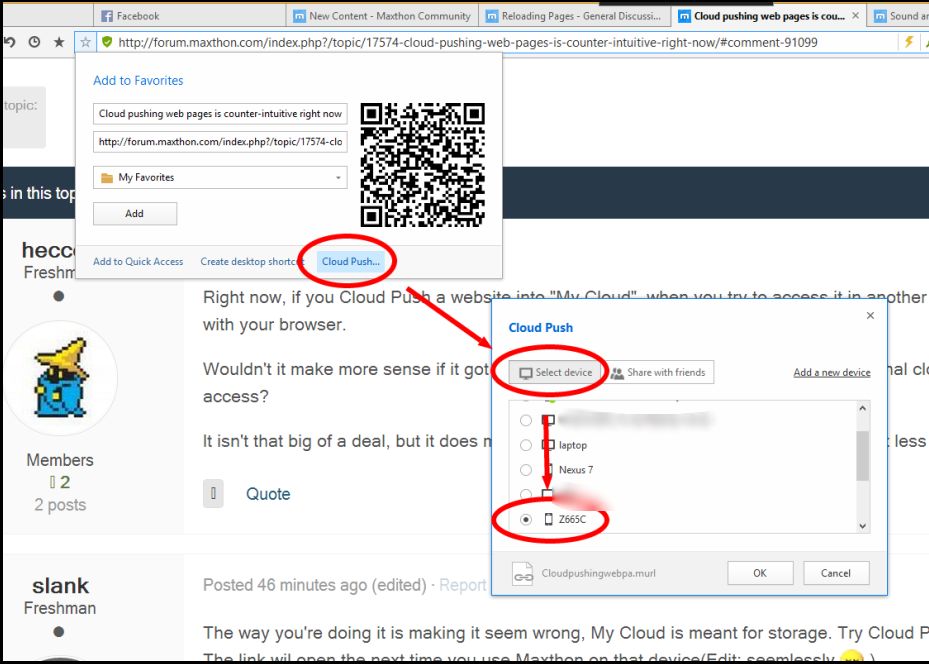The height and width of the screenshot is (664, 929).
Task: Click the device list scroll up arrow
Action: [x=863, y=408]
